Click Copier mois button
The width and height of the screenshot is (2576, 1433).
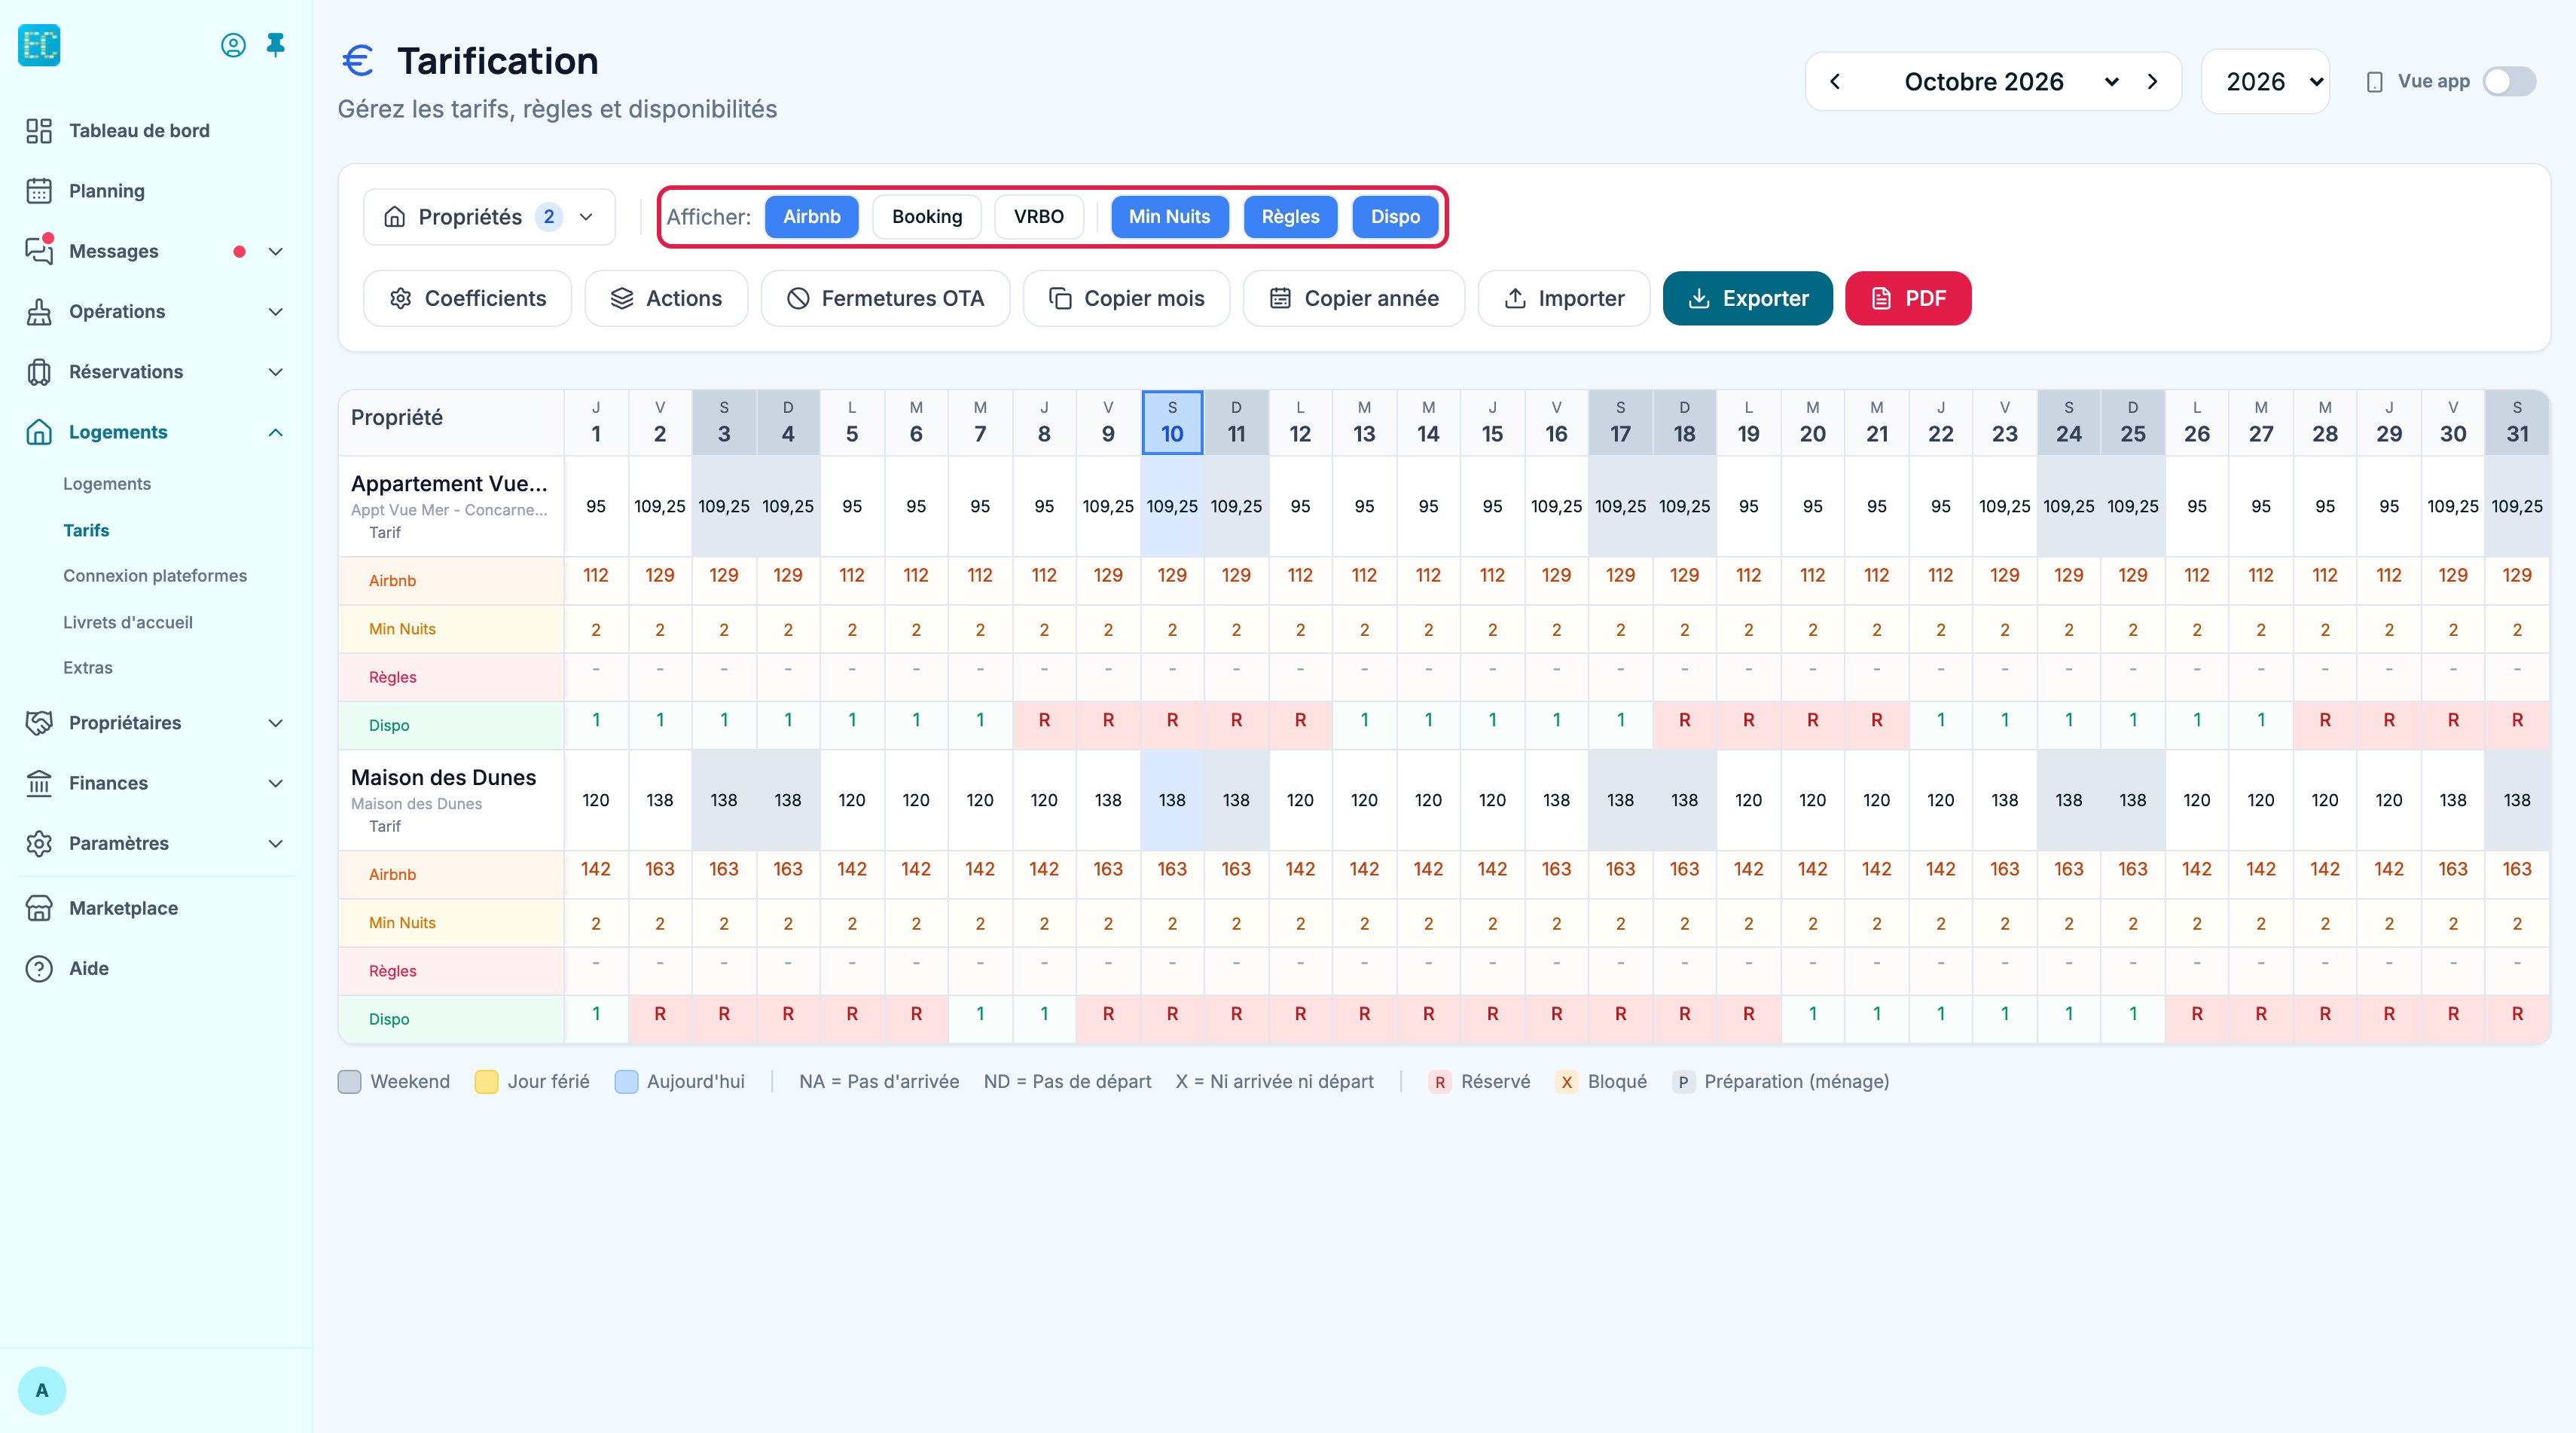pyautogui.click(x=1126, y=298)
